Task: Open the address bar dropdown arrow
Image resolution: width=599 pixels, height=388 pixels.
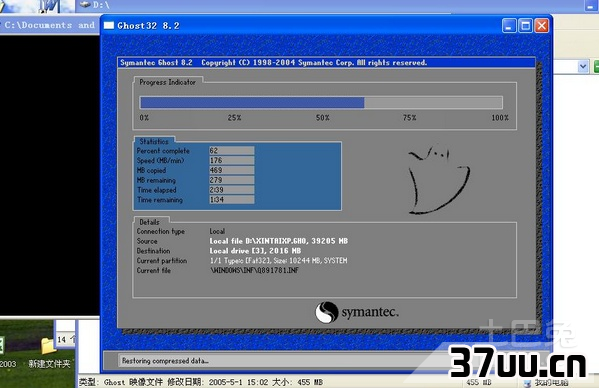Action: [583, 67]
